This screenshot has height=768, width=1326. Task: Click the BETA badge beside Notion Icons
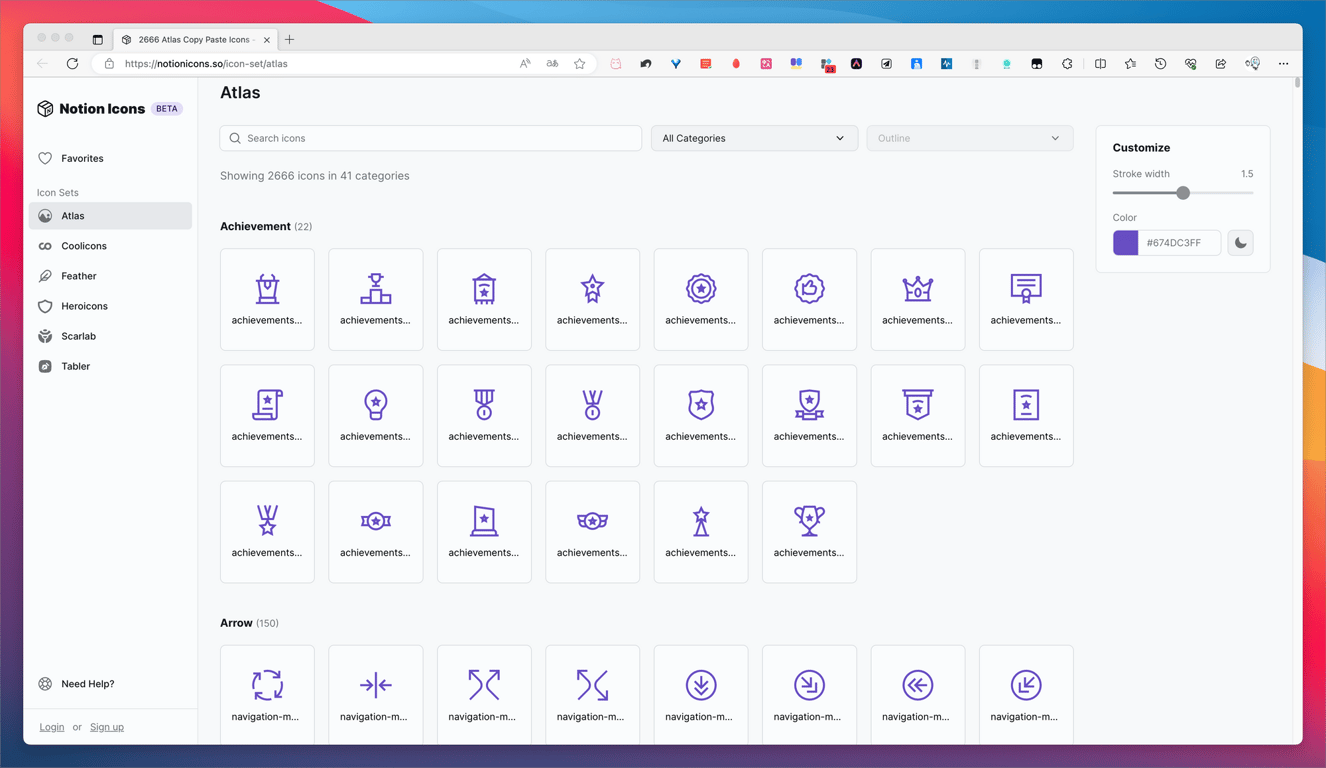point(167,109)
